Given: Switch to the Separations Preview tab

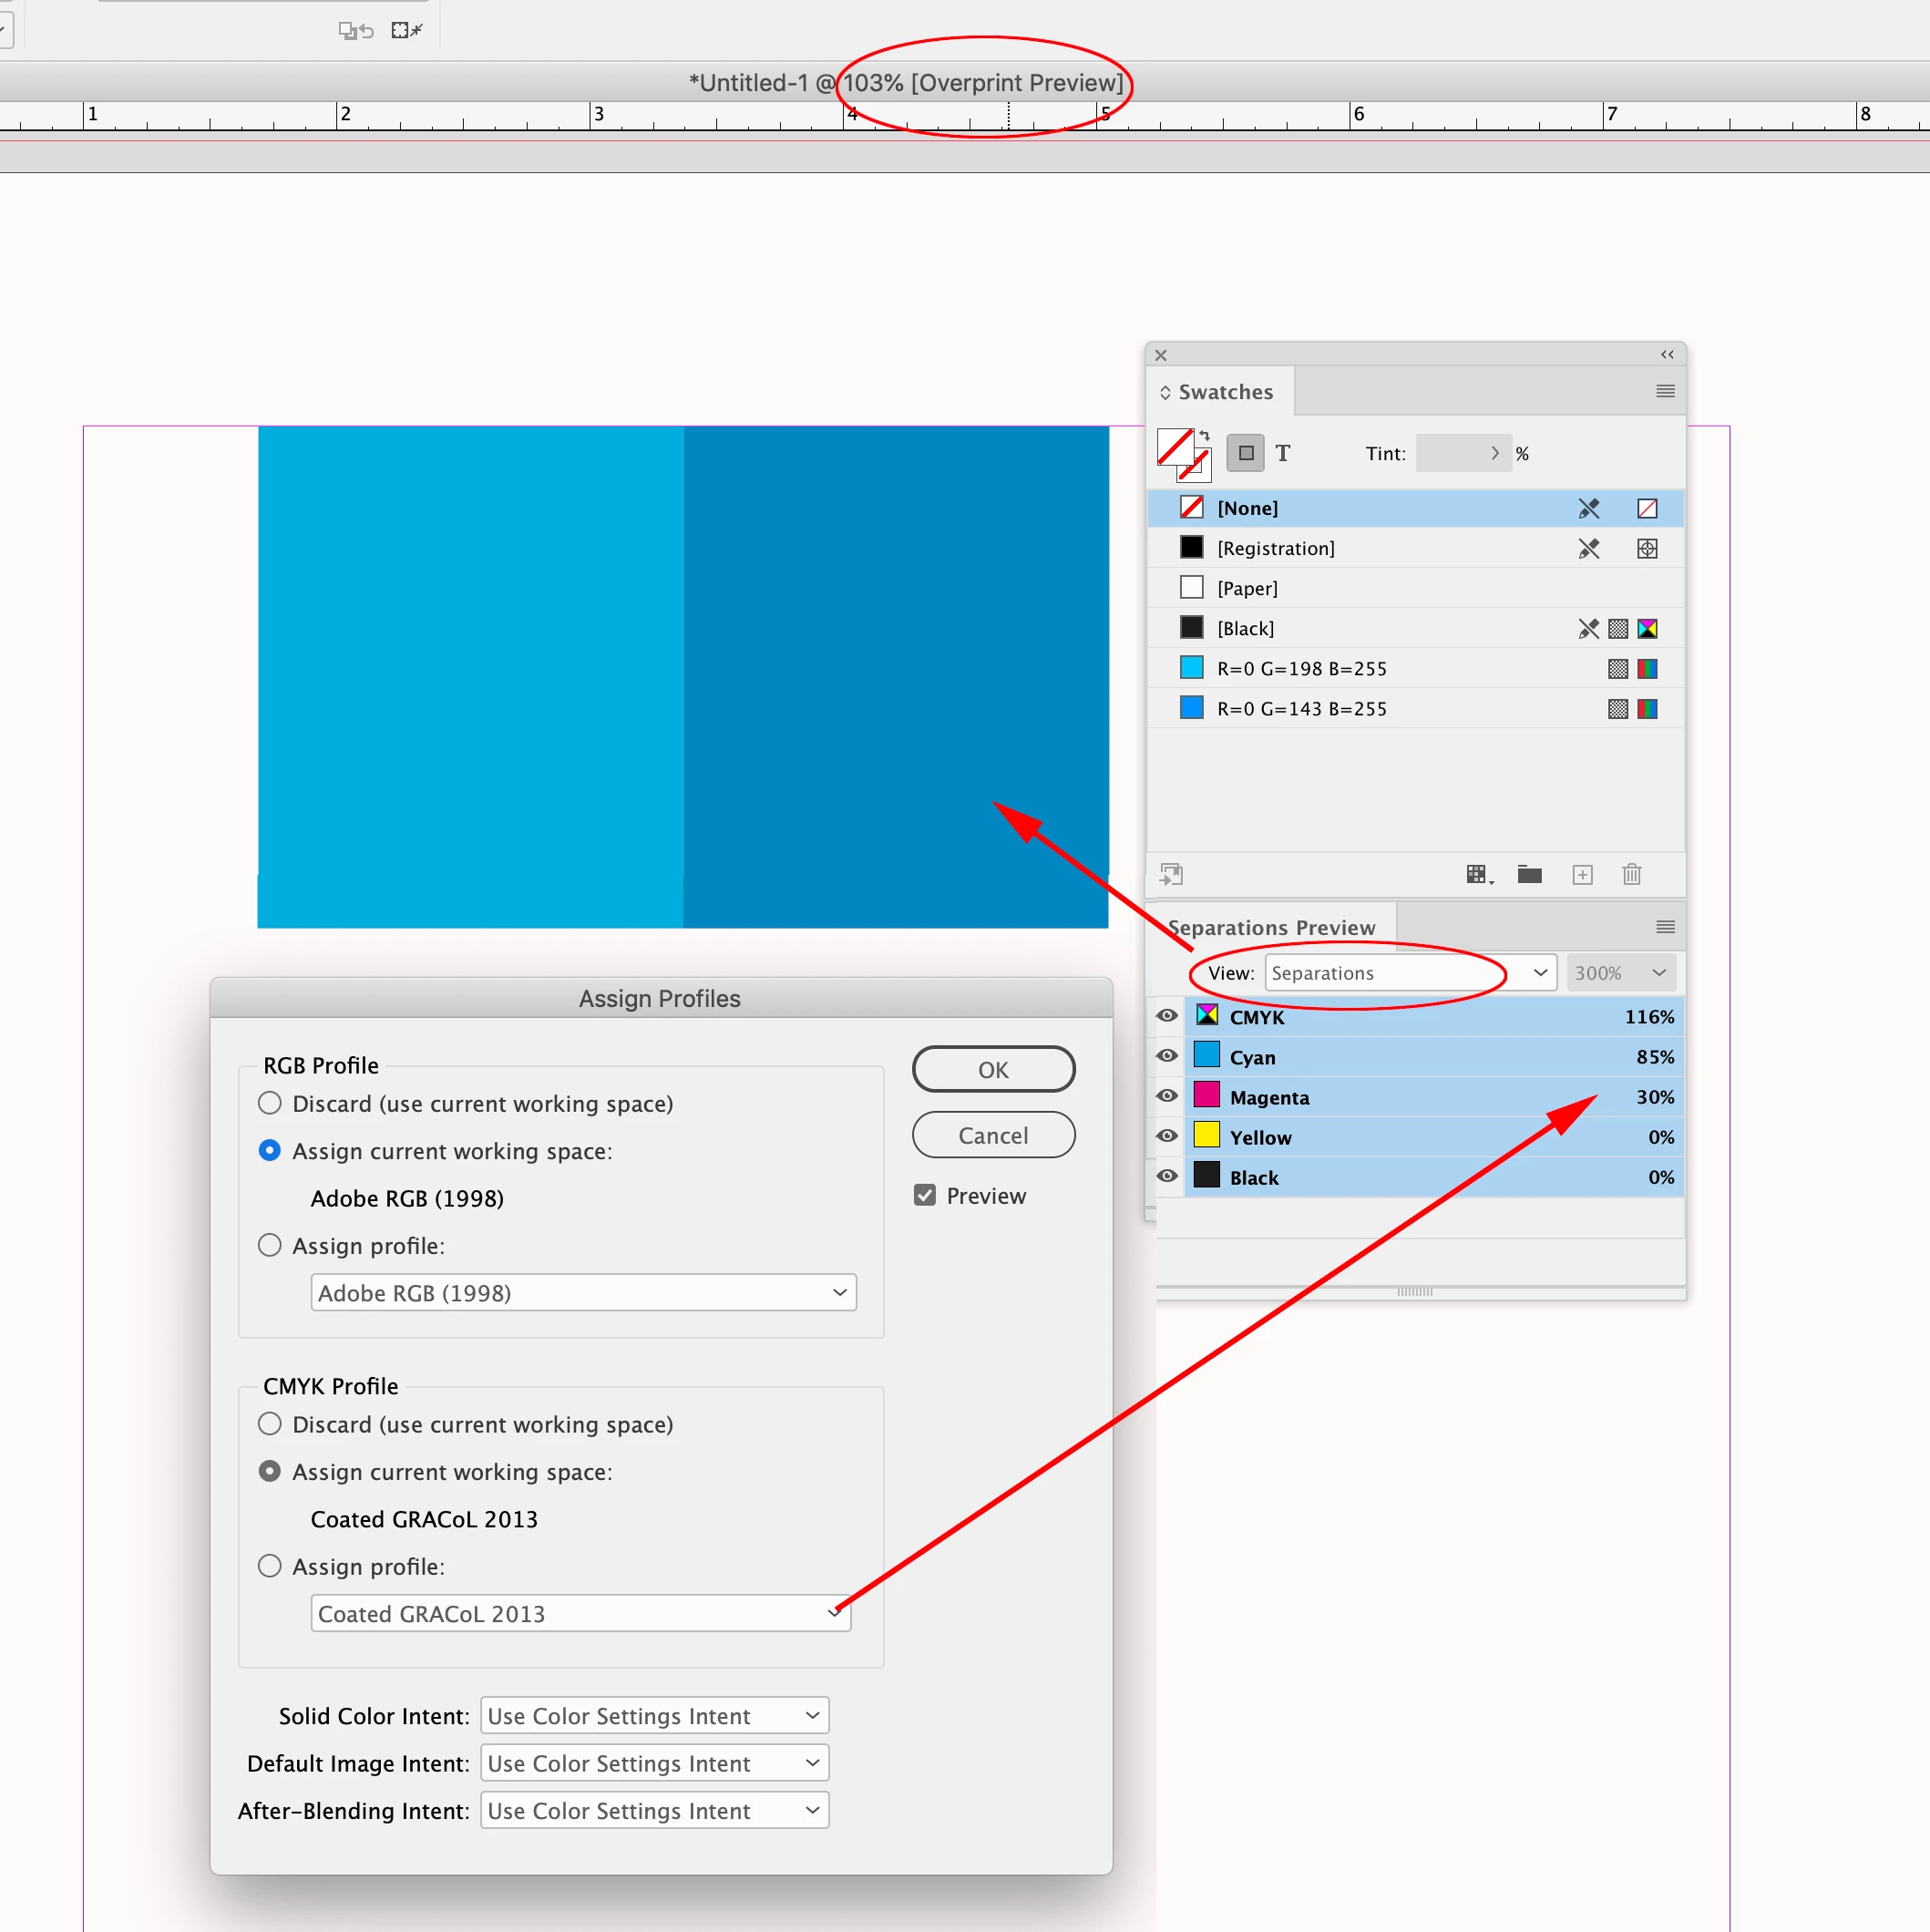Looking at the screenshot, I should 1271,927.
